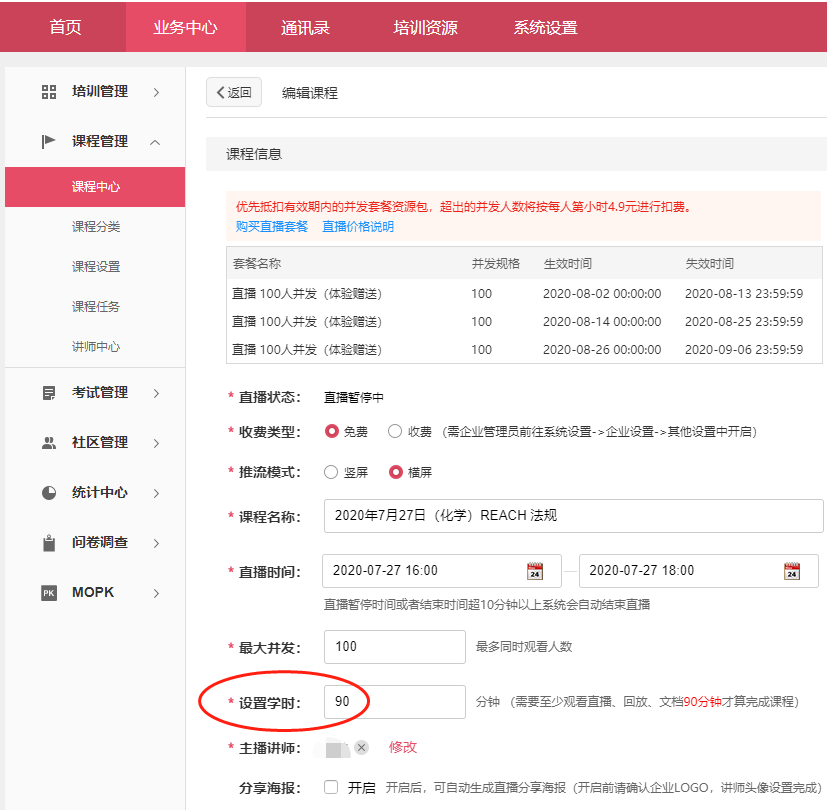This screenshot has height=810, width=827.
Task: Expand 问卷调查 chevron
Action: [x=156, y=543]
